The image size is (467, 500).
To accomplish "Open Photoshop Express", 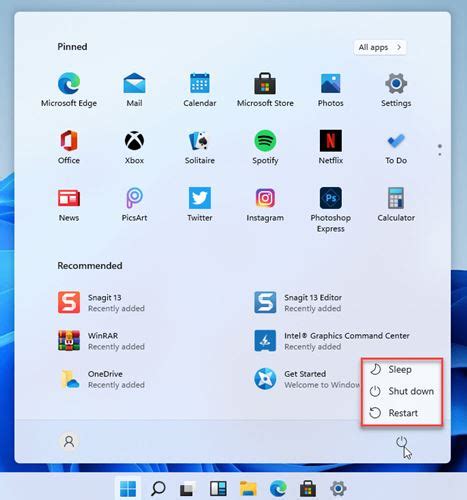I will point(330,209).
